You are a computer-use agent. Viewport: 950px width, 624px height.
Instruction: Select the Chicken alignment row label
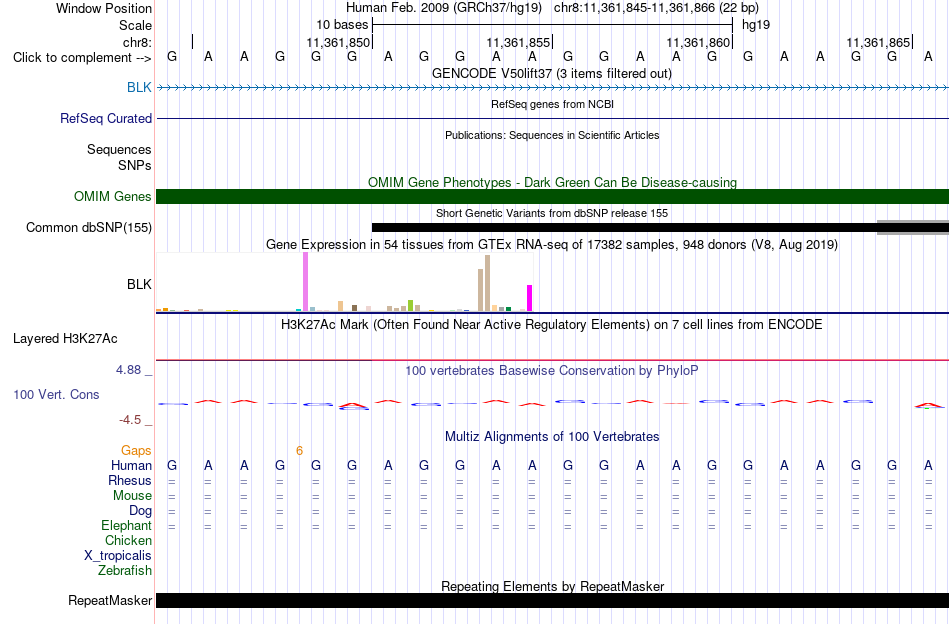click(128, 540)
